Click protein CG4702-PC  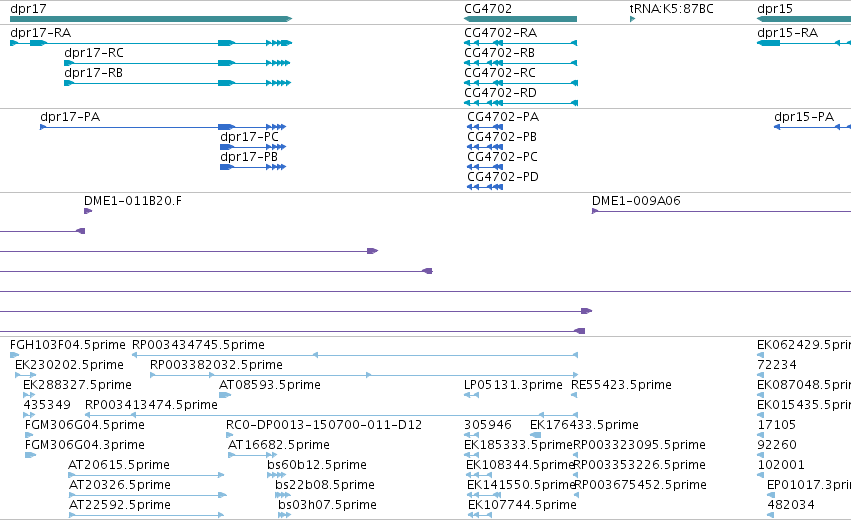(485, 167)
